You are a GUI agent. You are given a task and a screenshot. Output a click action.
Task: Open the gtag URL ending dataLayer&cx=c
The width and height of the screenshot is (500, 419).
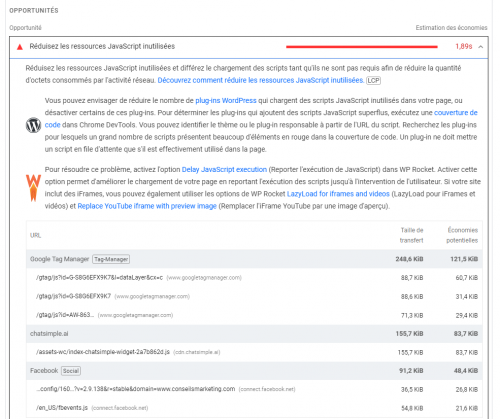[99, 277]
